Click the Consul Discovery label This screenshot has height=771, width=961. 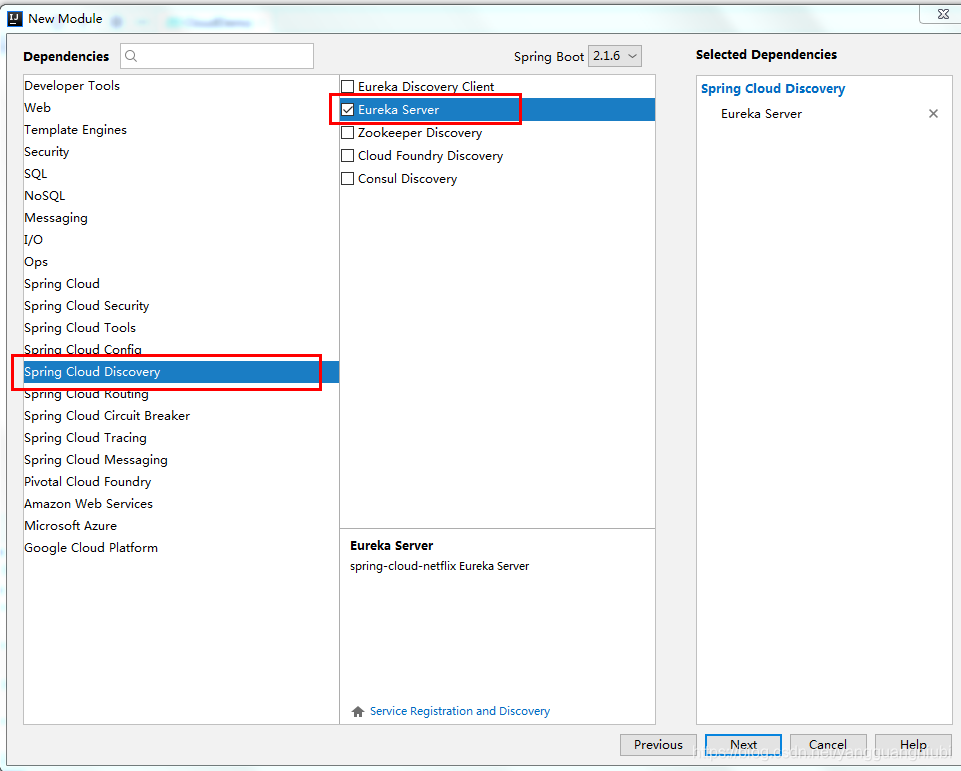(408, 179)
